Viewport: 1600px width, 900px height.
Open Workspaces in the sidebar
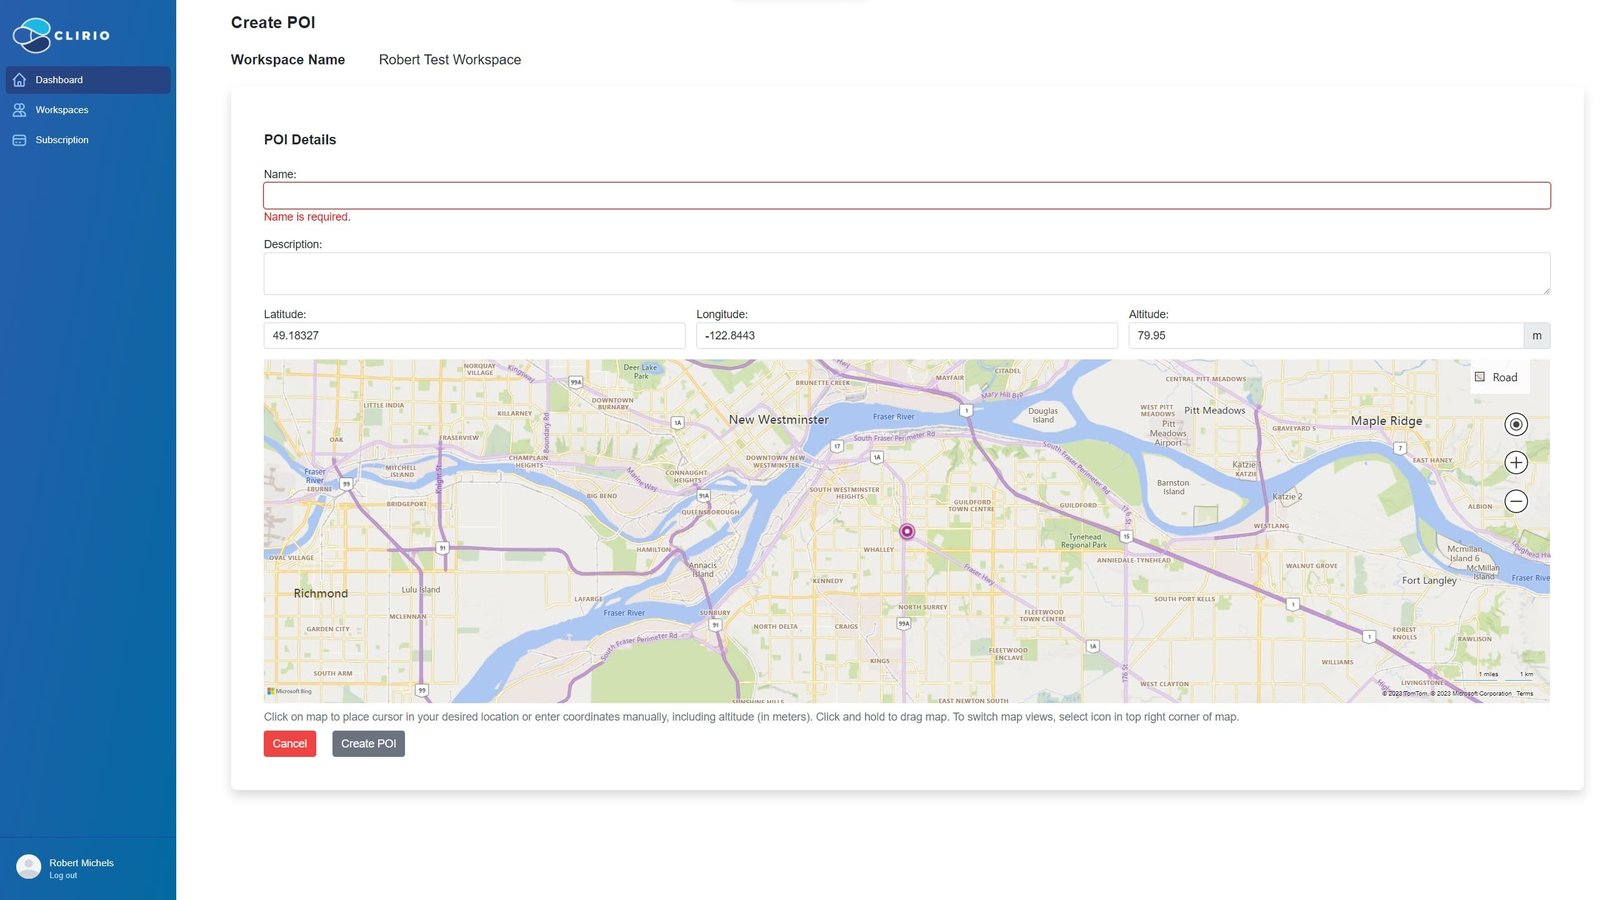88,110
